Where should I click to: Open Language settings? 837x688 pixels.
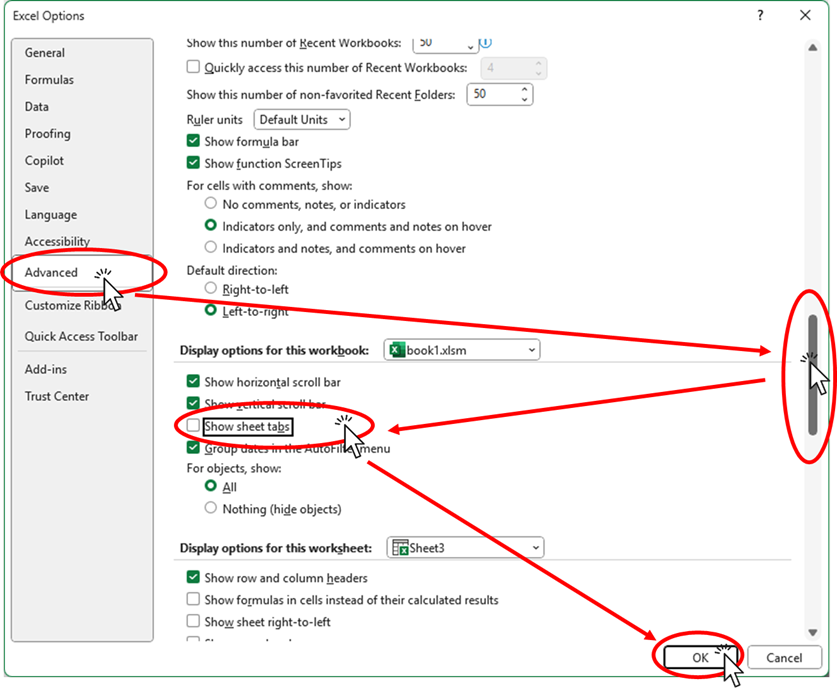pyautogui.click(x=51, y=215)
